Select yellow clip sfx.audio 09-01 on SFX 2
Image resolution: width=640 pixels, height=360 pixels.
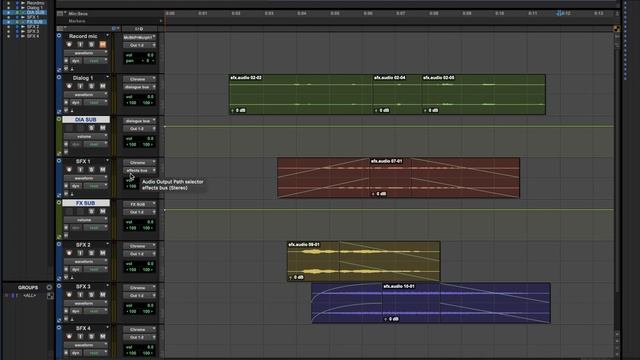click(364, 261)
